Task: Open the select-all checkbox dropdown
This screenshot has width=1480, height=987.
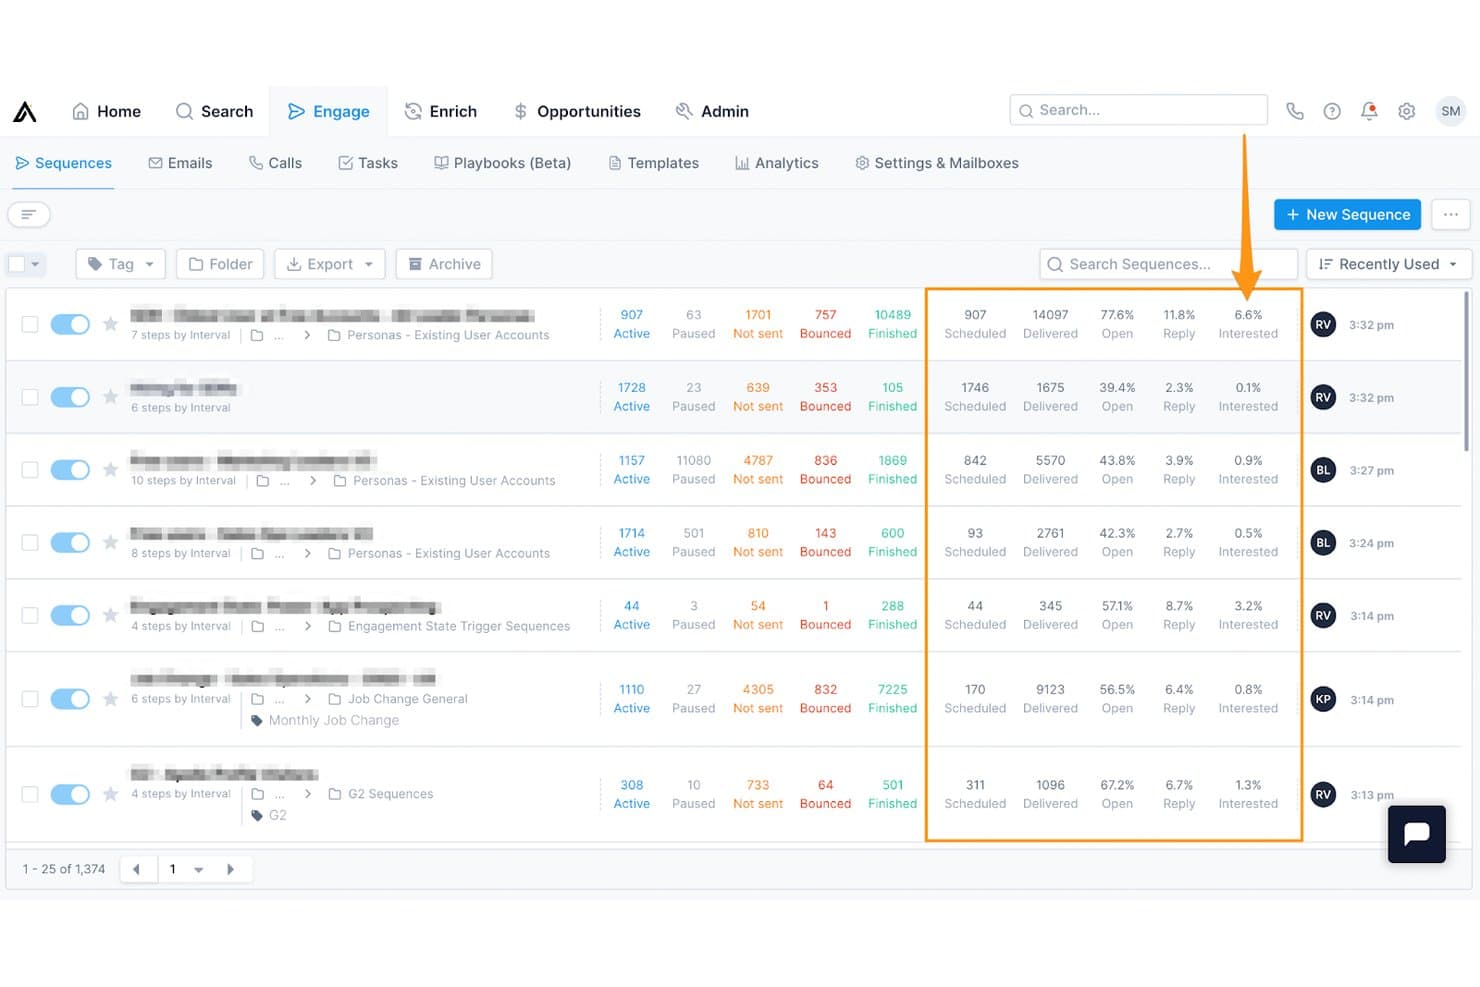Action: [36, 264]
